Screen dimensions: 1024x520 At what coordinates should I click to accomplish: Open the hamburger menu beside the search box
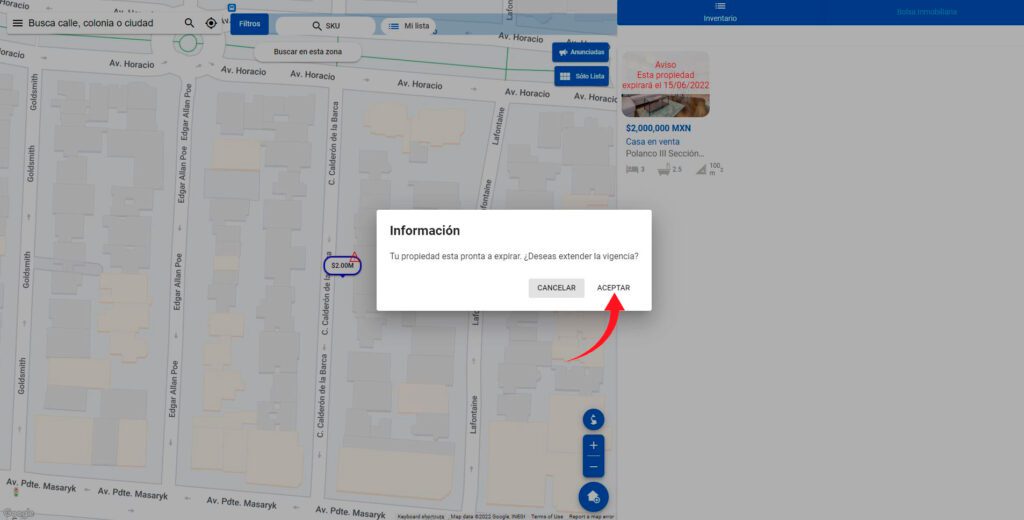tap(18, 23)
